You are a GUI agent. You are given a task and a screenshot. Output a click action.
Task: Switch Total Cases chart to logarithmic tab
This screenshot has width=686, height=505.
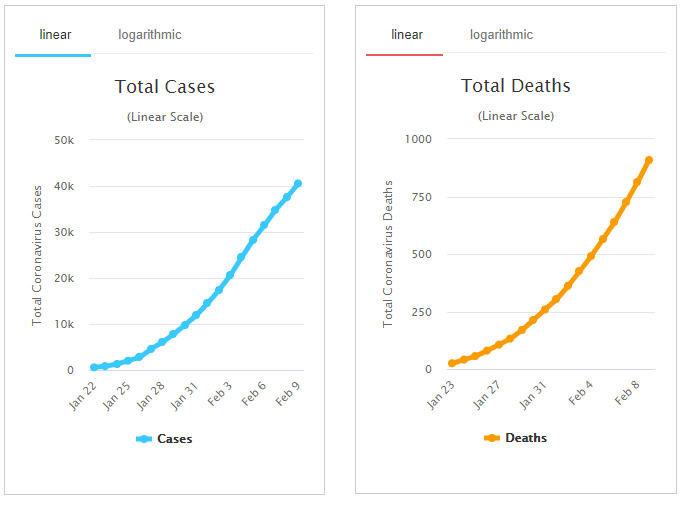(x=150, y=35)
